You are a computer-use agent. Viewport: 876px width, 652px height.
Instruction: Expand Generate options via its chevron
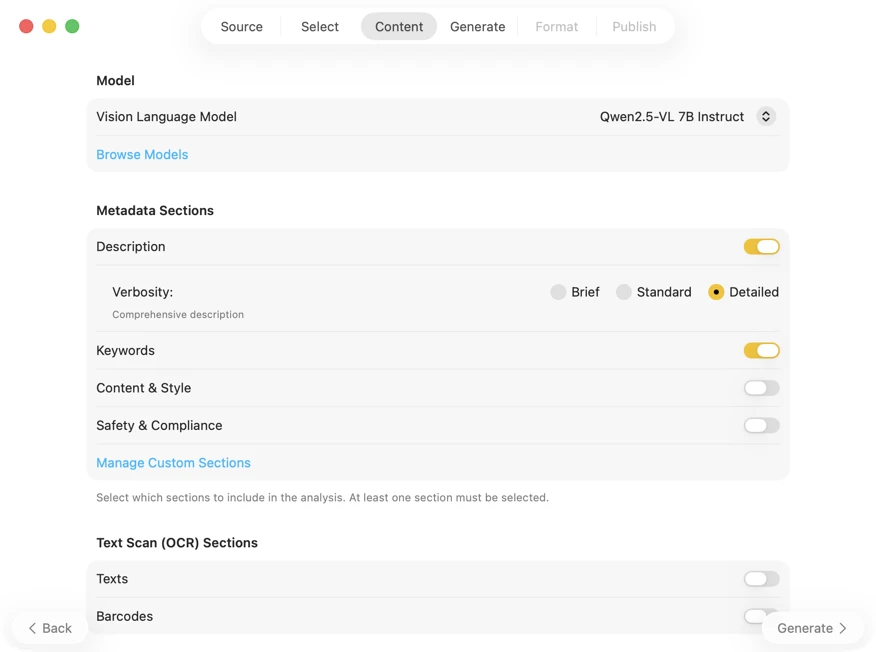point(842,628)
